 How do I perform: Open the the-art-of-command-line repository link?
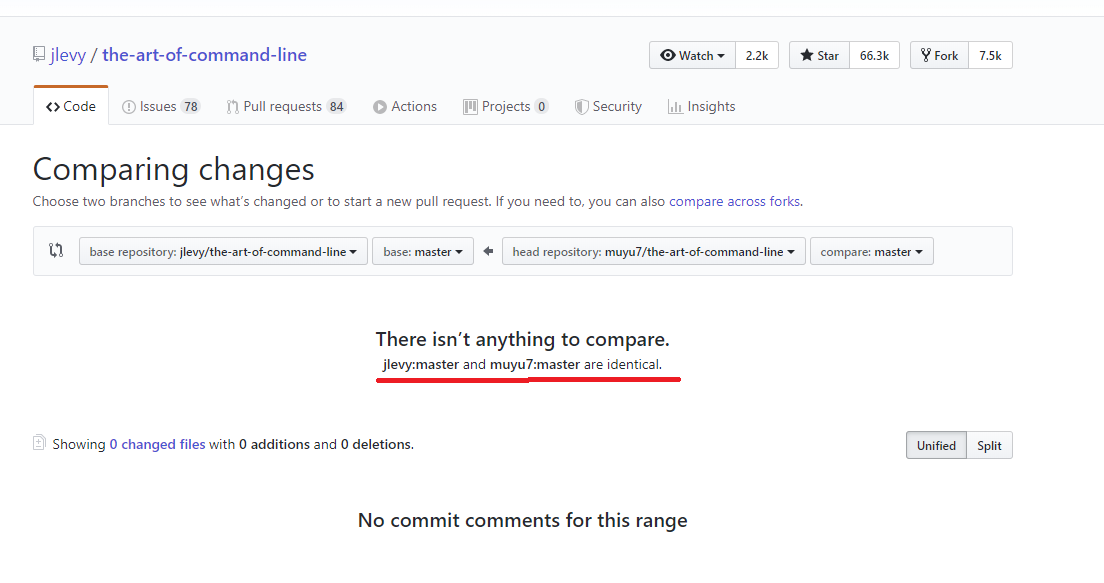pyautogui.click(x=204, y=55)
